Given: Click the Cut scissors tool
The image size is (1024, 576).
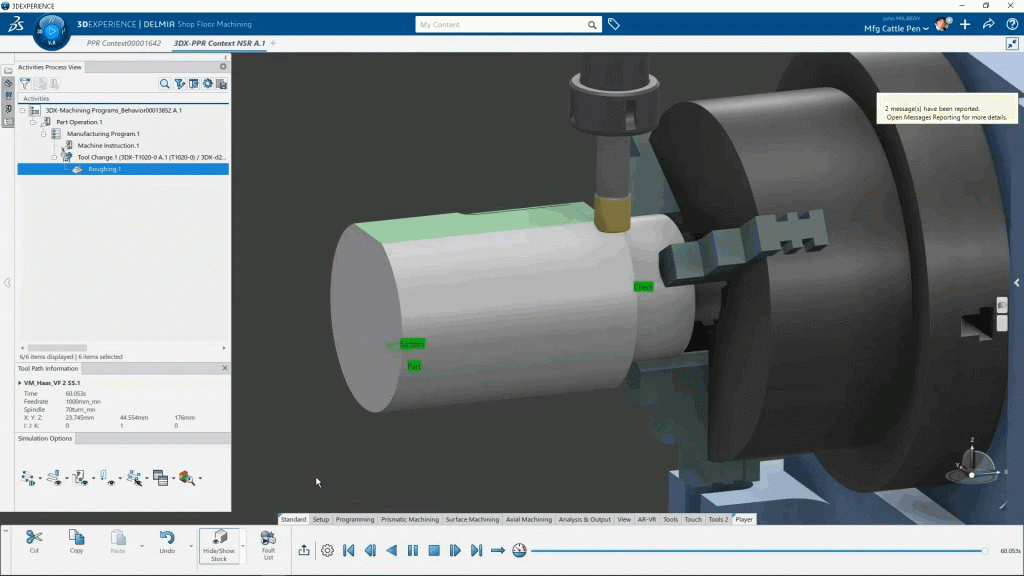Looking at the screenshot, I should tap(34, 542).
